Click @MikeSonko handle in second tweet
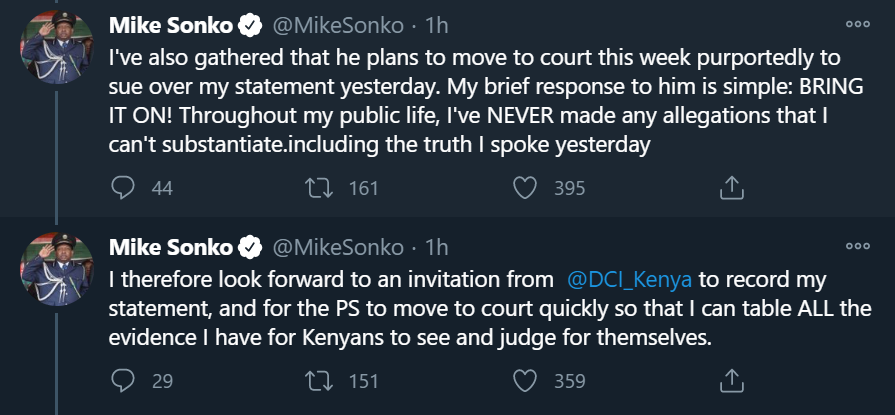 pyautogui.click(x=336, y=247)
